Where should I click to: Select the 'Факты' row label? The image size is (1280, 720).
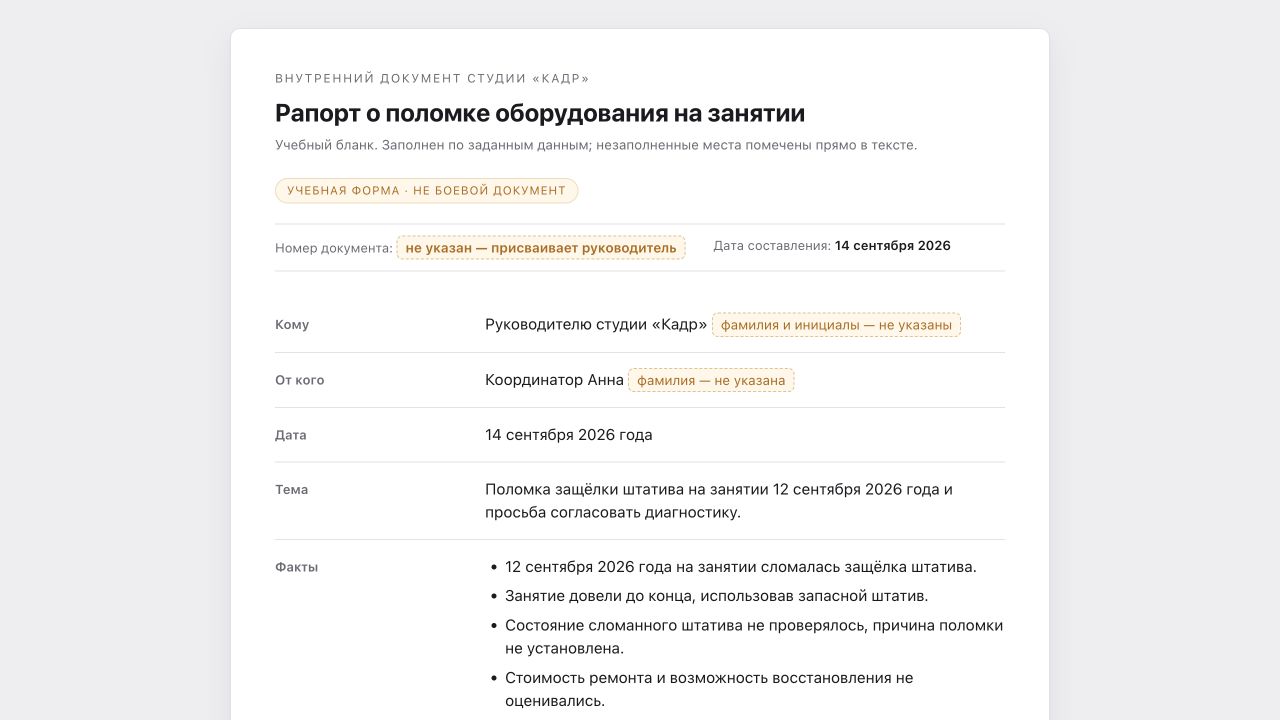[x=297, y=567]
